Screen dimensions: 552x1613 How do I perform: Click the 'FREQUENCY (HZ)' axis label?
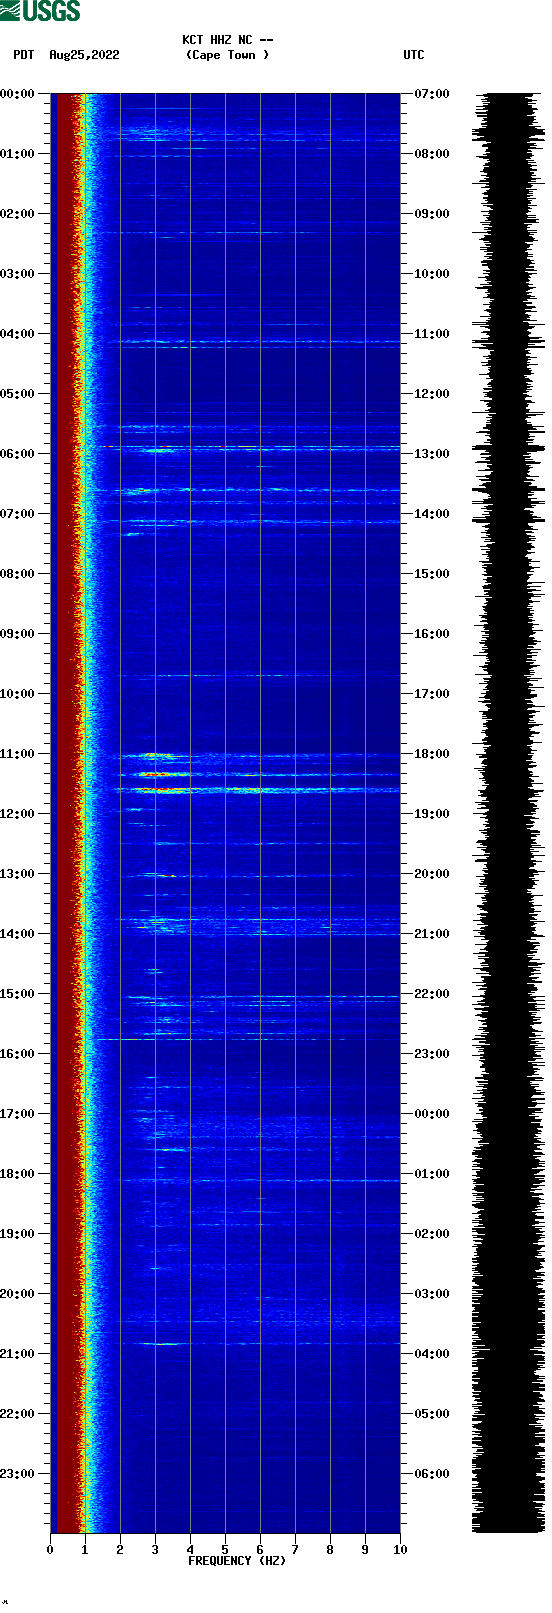tap(237, 1560)
